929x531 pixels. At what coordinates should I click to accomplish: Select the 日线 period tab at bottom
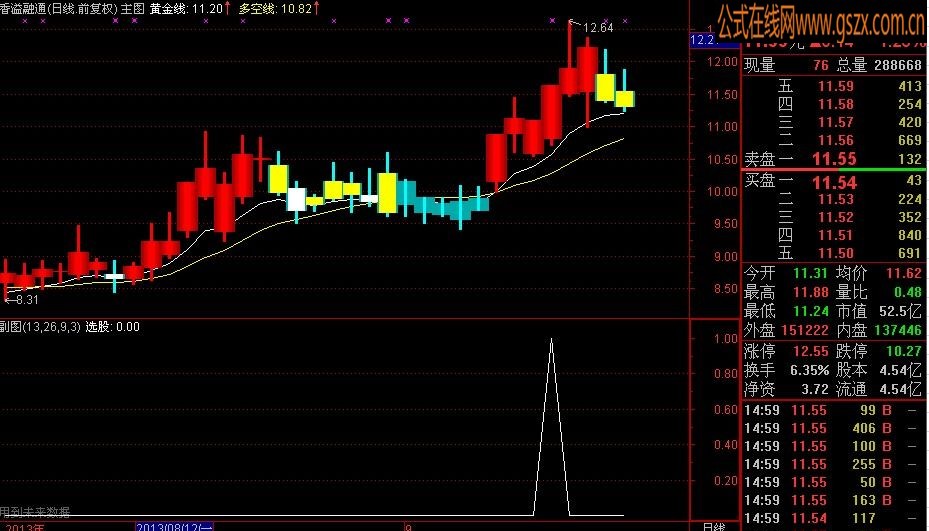click(713, 526)
